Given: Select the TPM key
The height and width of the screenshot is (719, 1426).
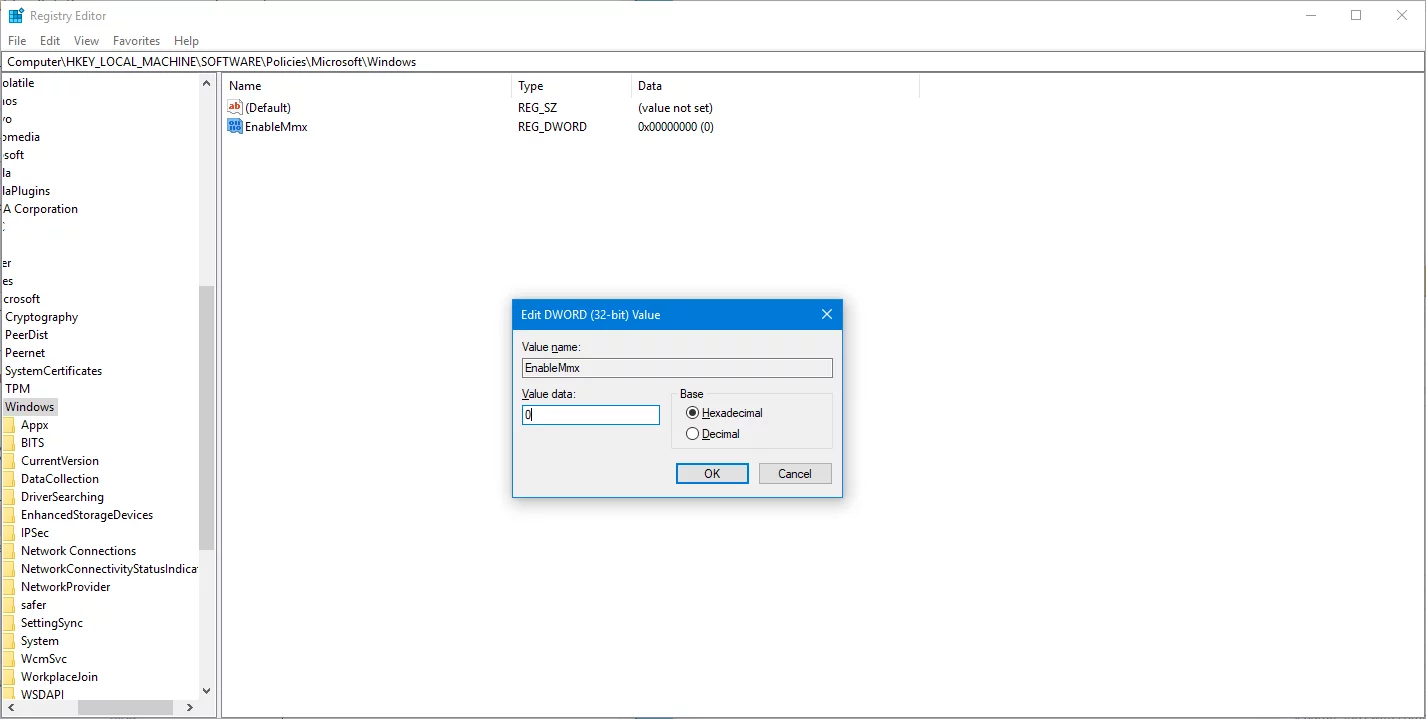Looking at the screenshot, I should tap(17, 389).
